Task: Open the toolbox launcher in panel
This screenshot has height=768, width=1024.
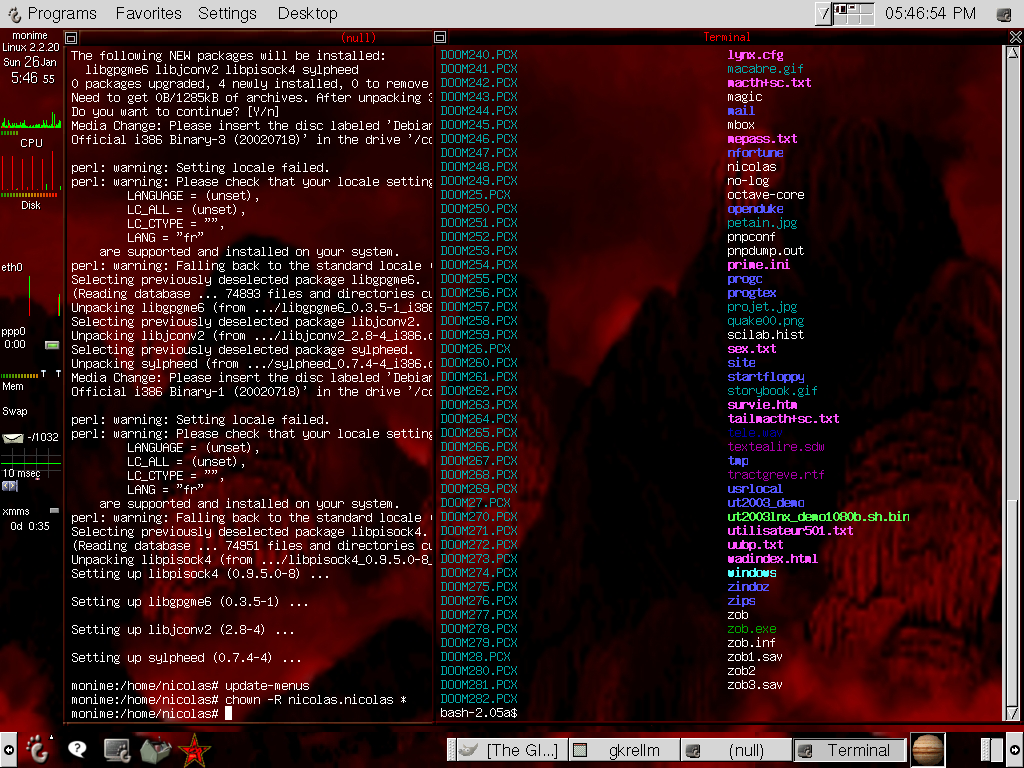Action: tap(154, 748)
